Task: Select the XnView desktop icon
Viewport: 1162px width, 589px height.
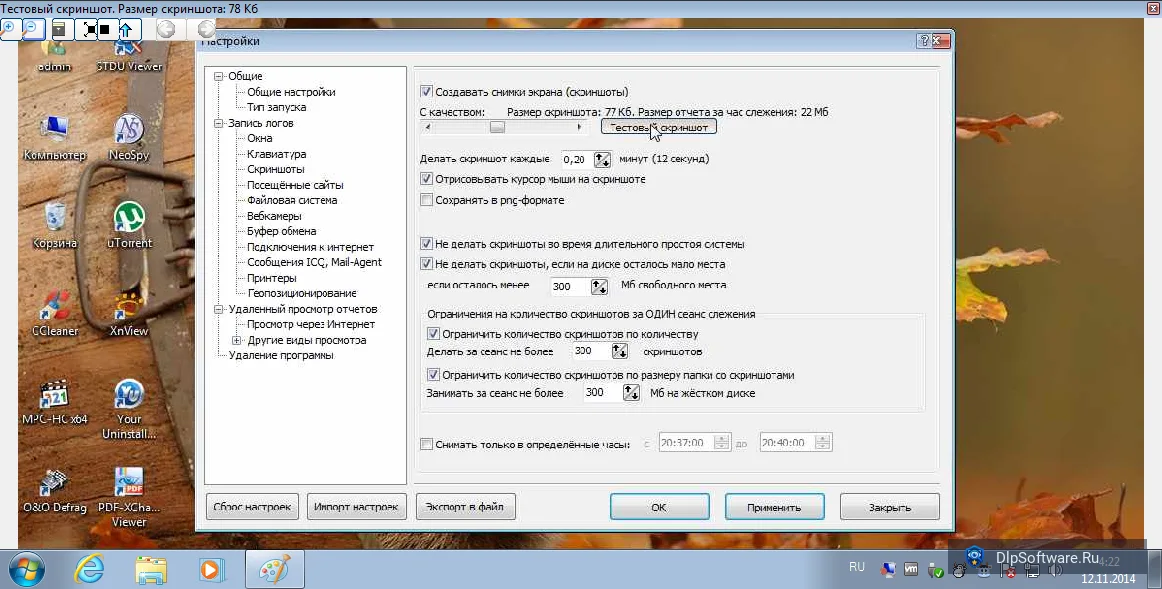Action: coord(129,313)
